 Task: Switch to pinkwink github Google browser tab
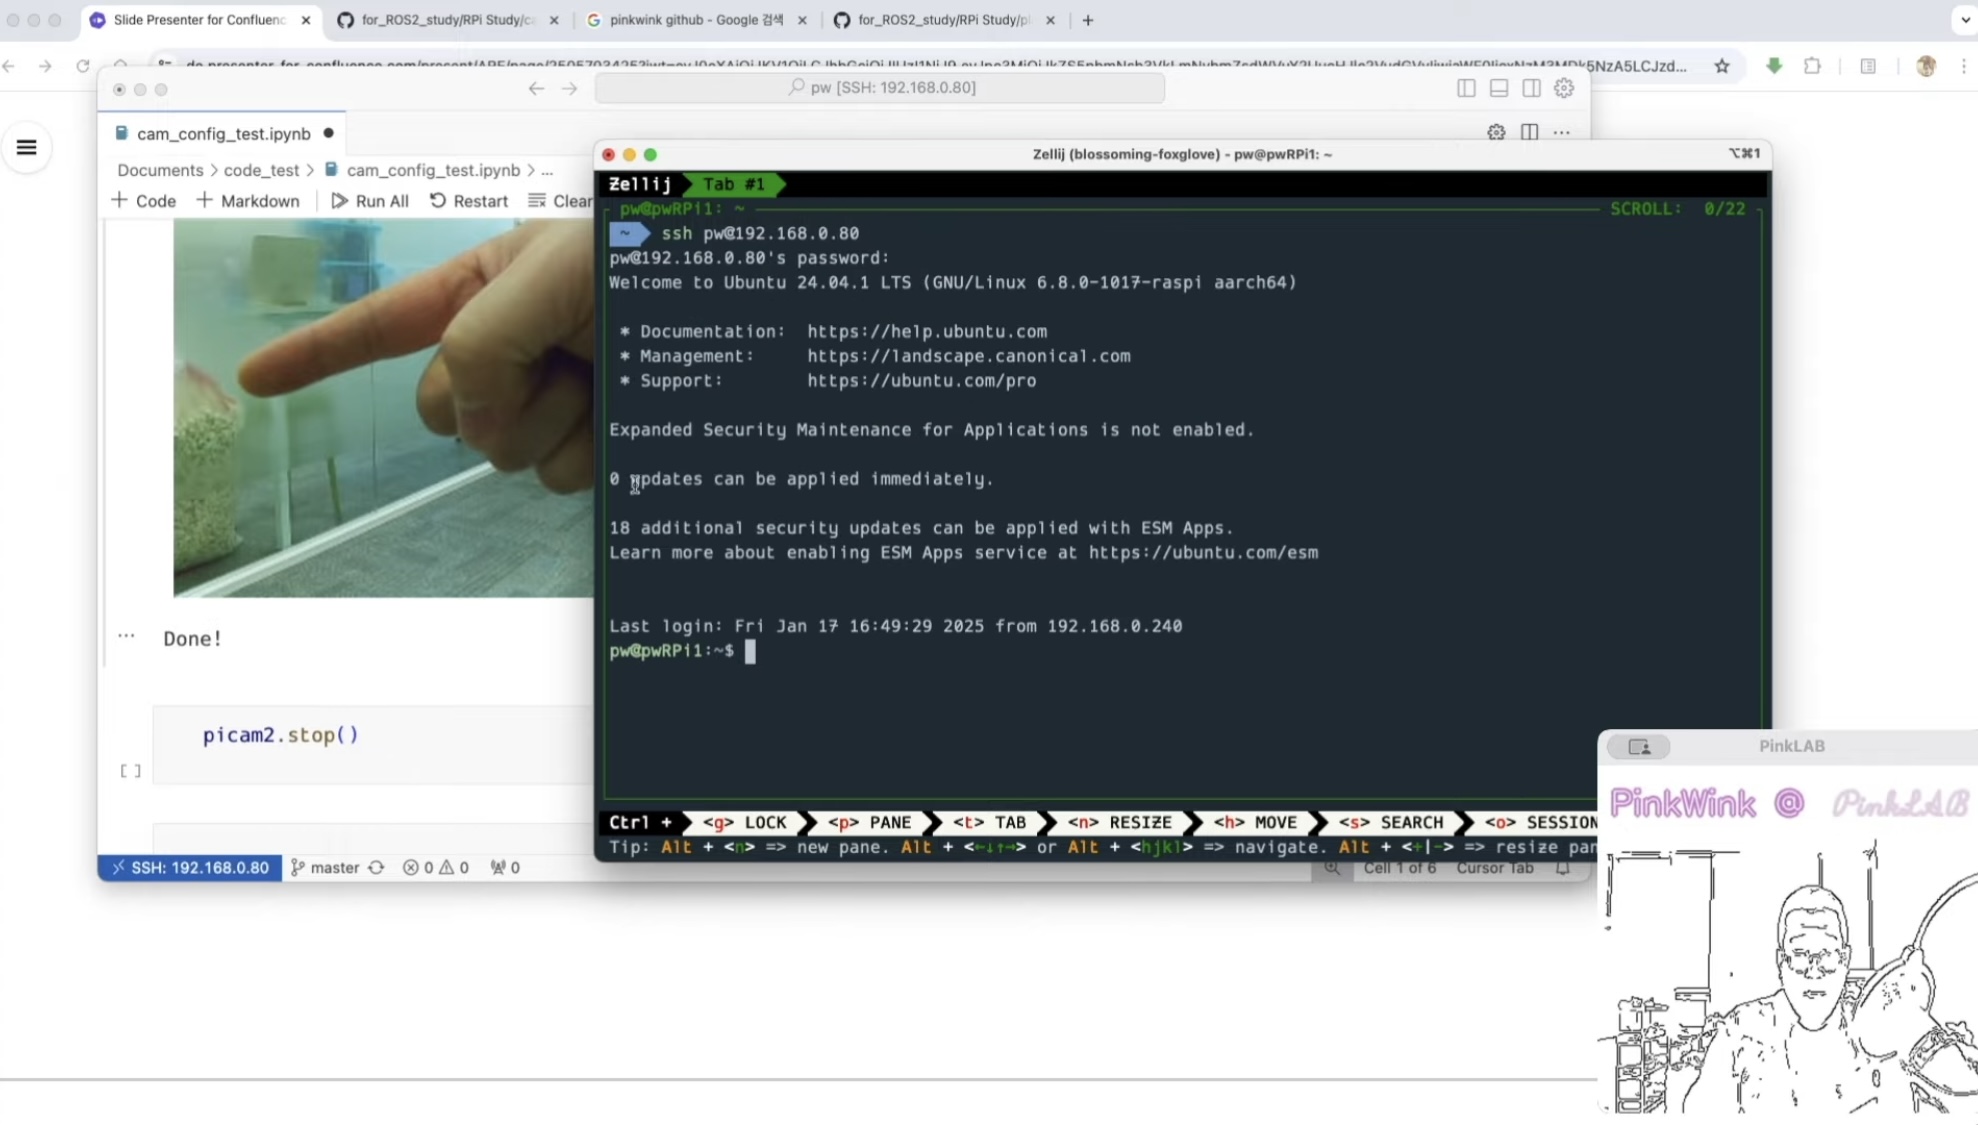[x=696, y=20]
